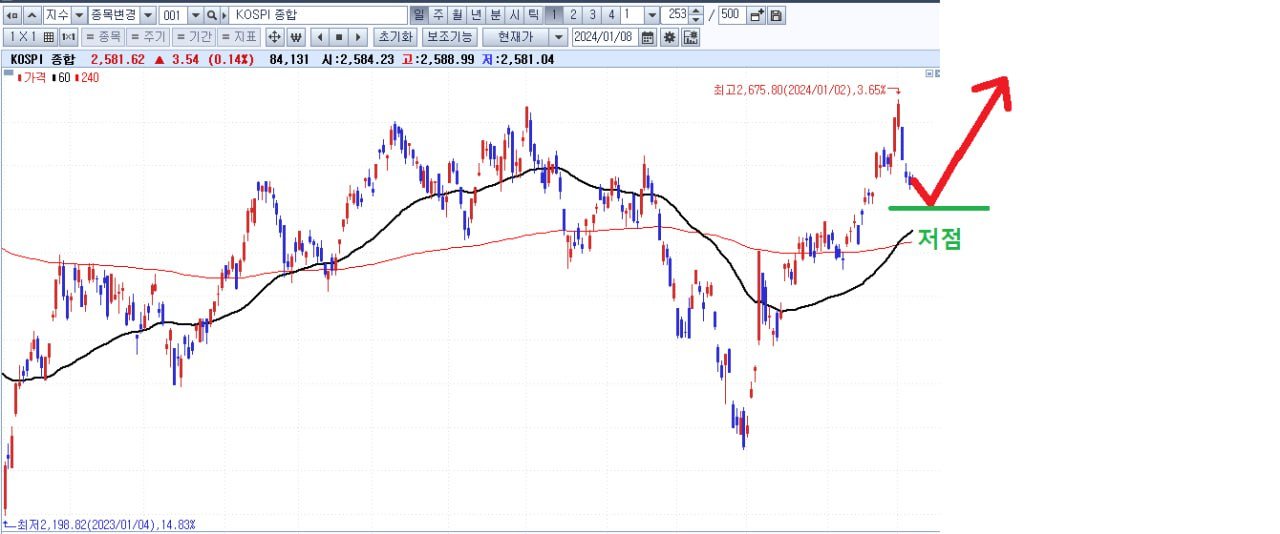Click the add new chart window icon

point(756,15)
